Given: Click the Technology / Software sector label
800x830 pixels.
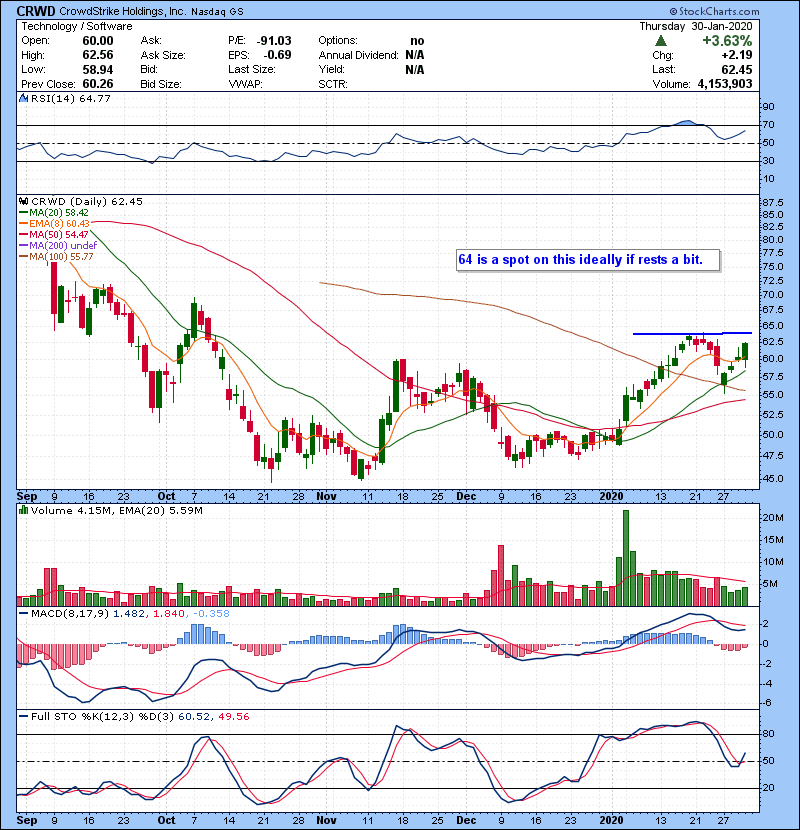Looking at the screenshot, I should pyautogui.click(x=77, y=26).
